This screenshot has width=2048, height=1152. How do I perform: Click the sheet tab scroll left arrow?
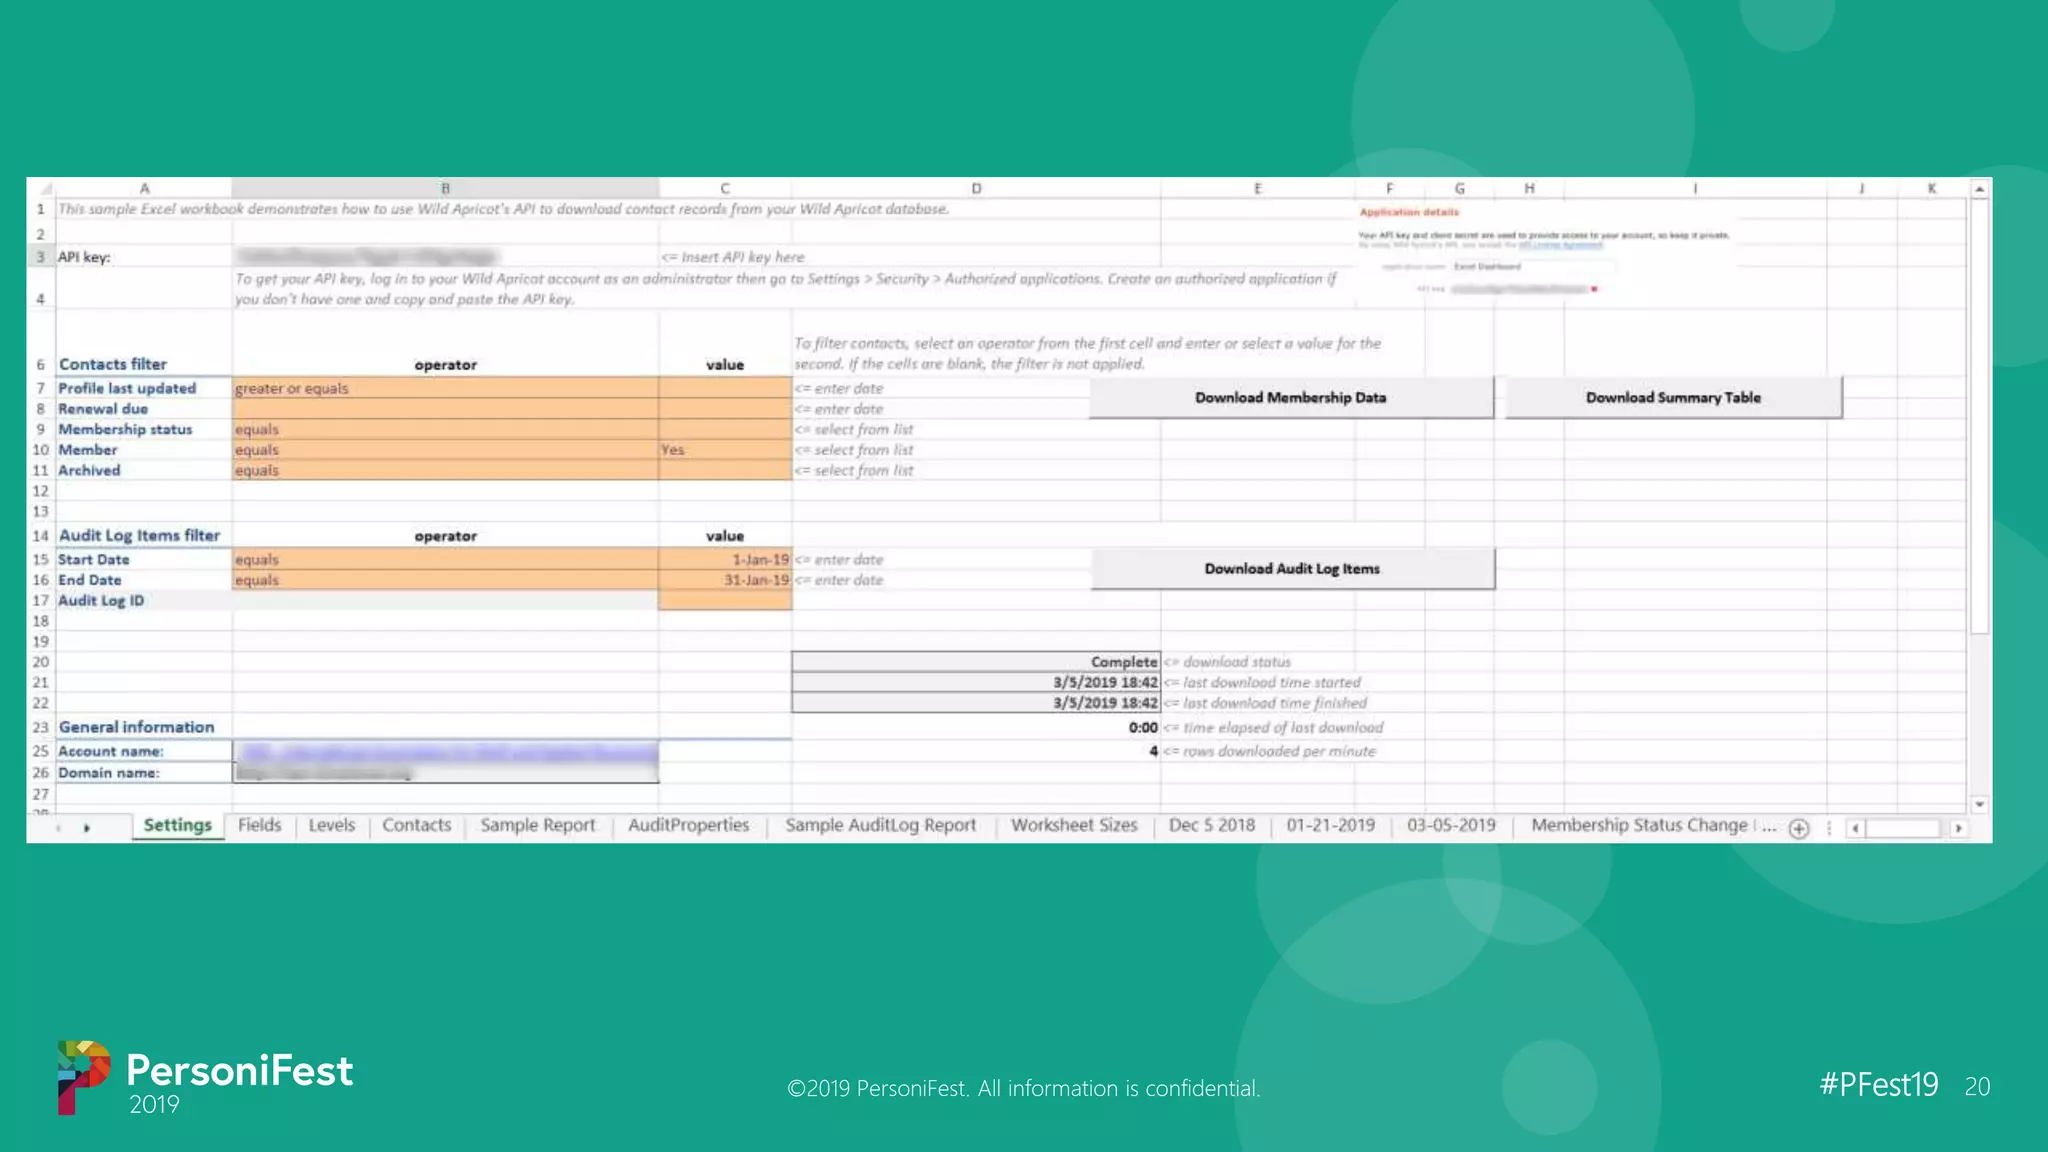coord(58,828)
